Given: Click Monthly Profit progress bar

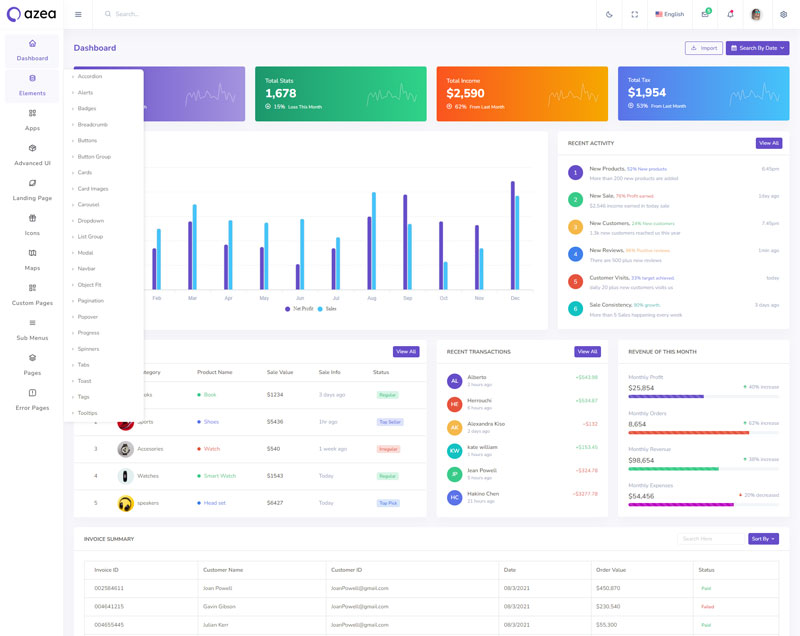Looking at the screenshot, I should 666,396.
